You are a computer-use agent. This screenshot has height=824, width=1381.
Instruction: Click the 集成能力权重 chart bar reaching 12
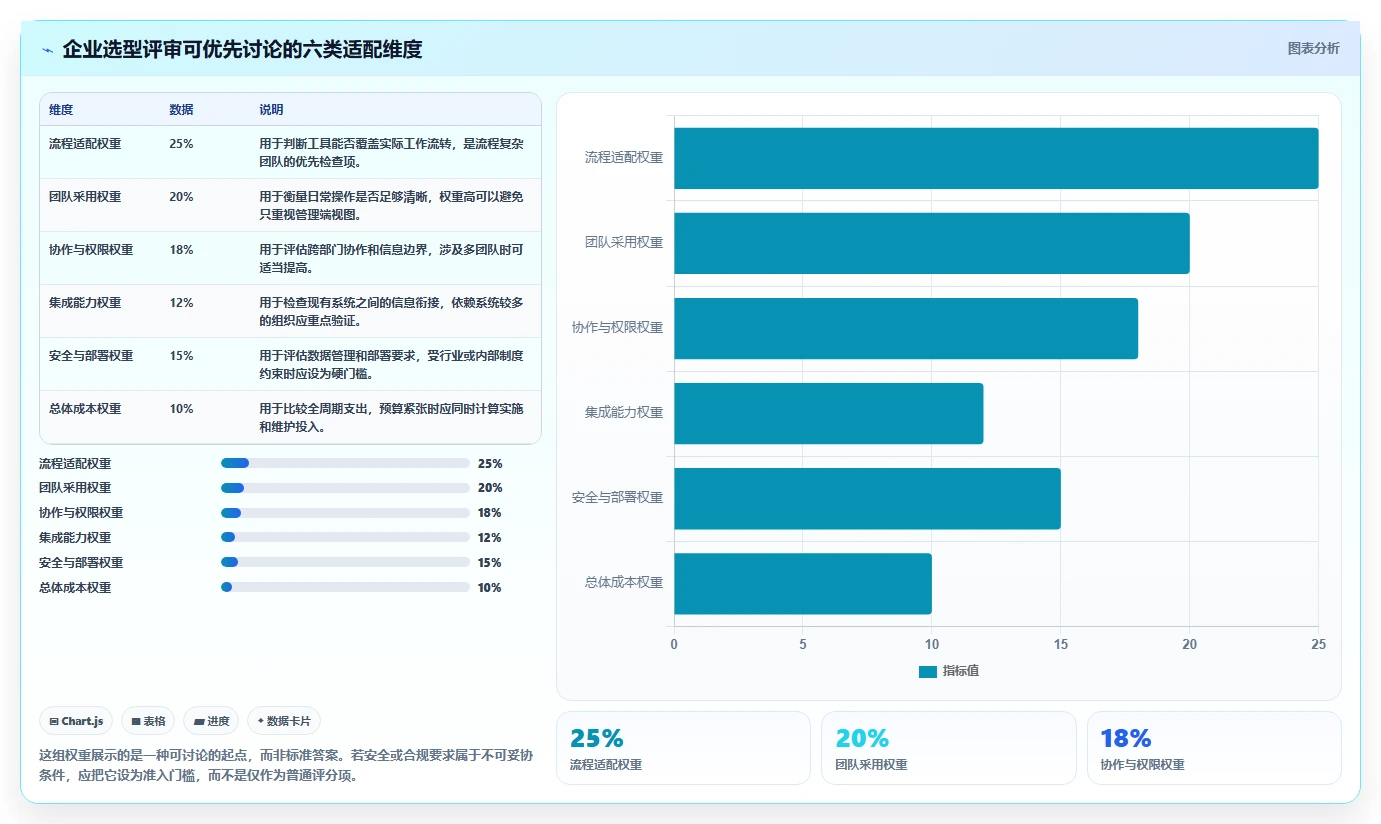pos(829,413)
